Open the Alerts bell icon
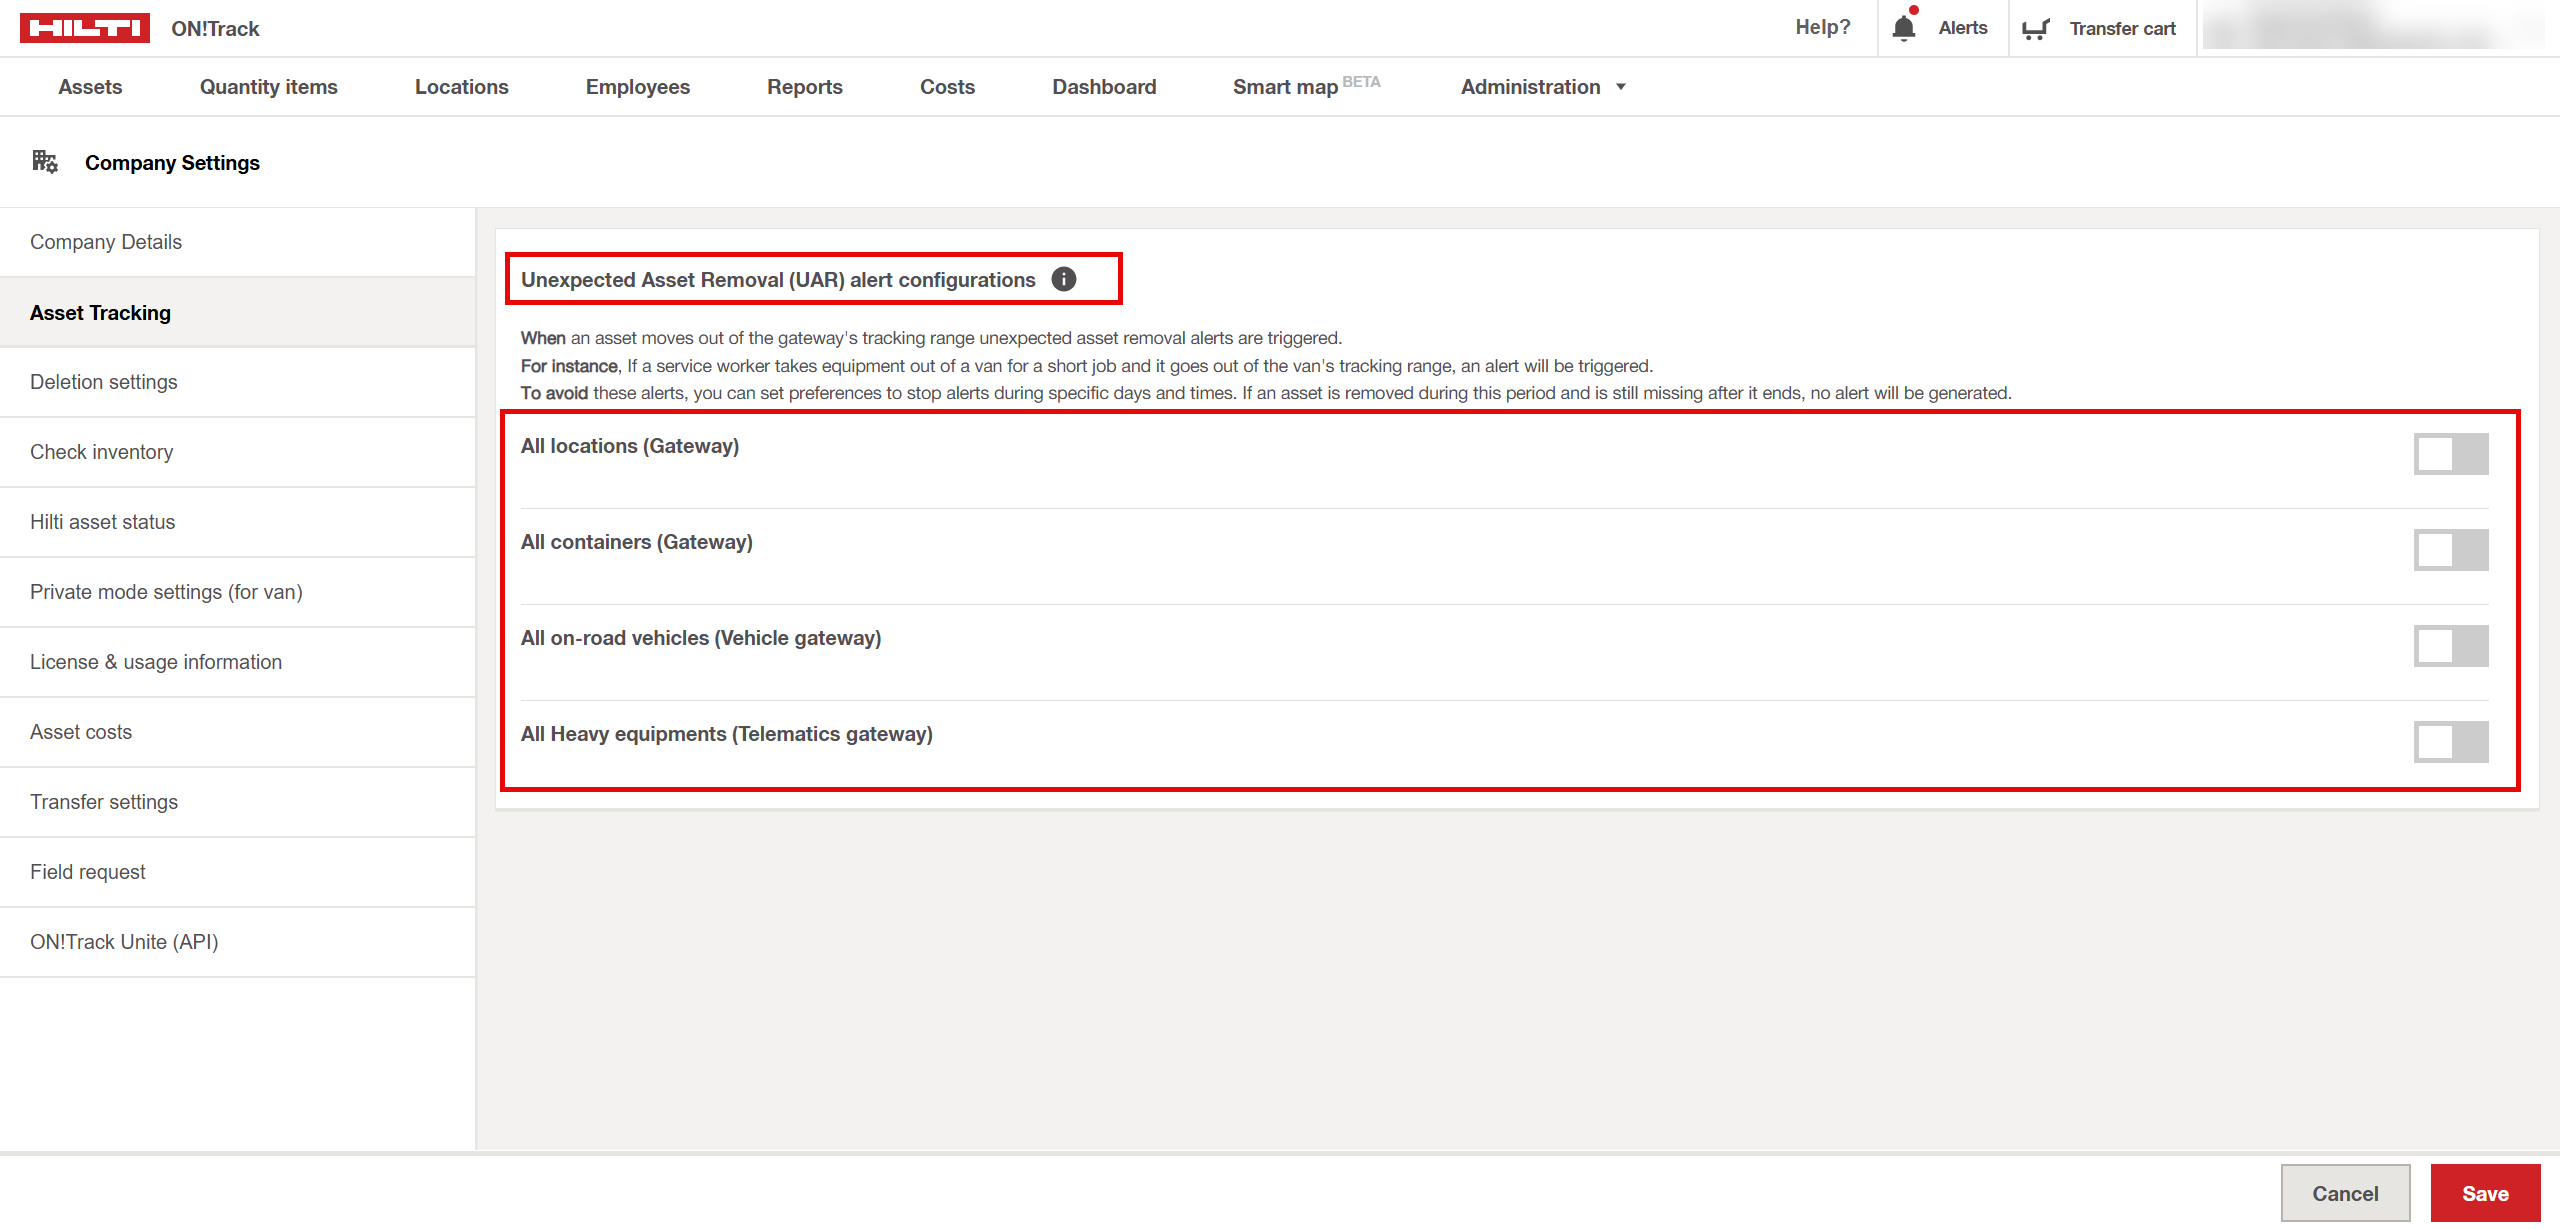 1904,28
